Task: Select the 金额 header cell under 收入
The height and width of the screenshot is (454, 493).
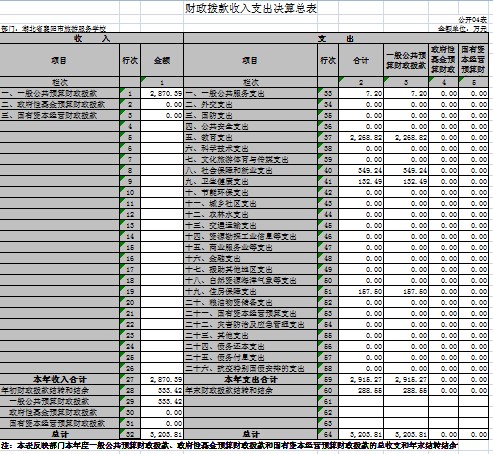Action: point(162,60)
